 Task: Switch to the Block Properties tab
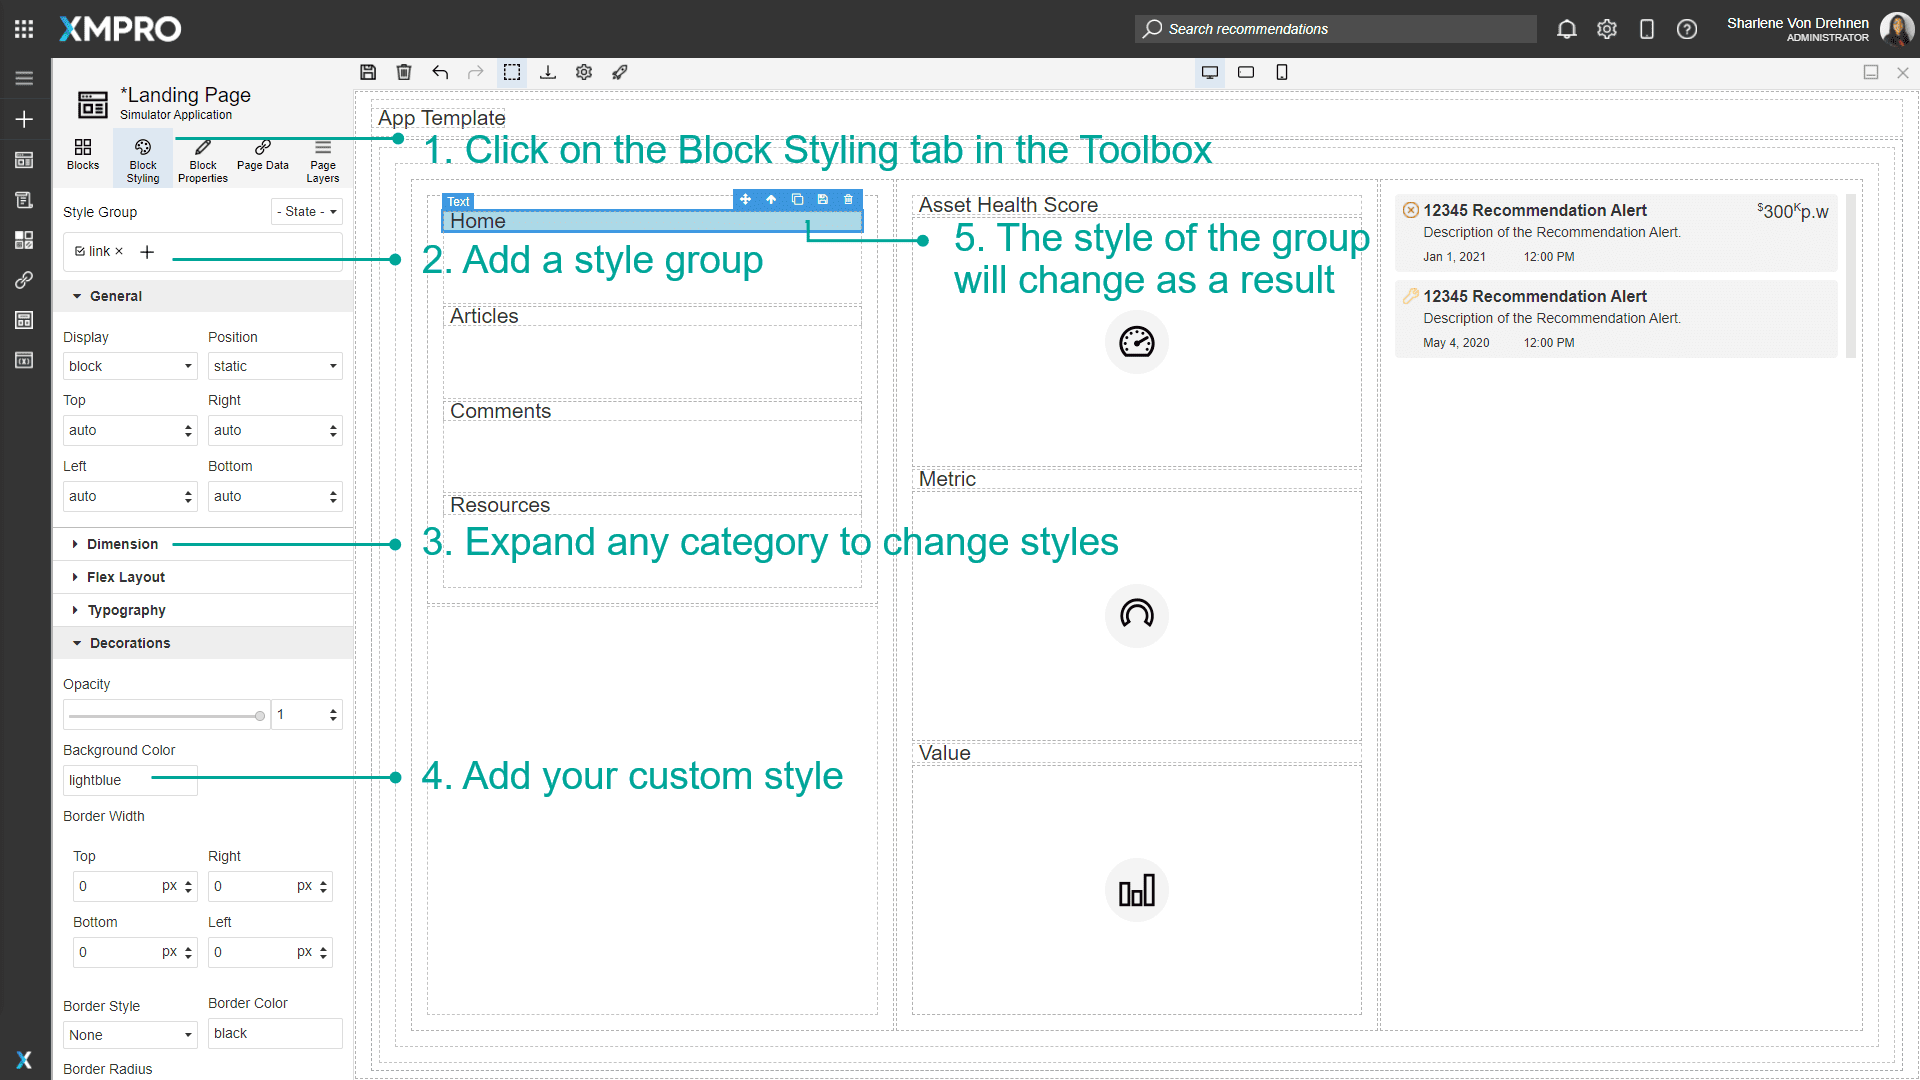tap(202, 159)
